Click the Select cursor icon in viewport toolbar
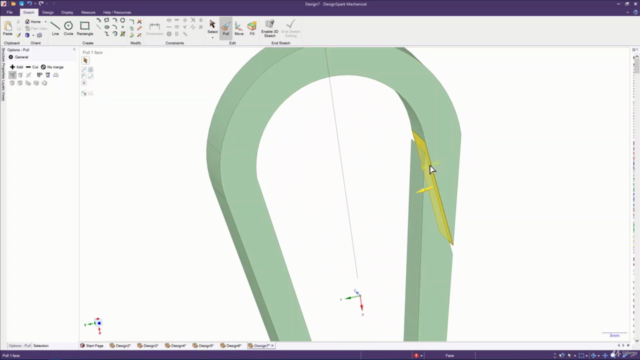The height and width of the screenshot is (360, 640). 85,60
